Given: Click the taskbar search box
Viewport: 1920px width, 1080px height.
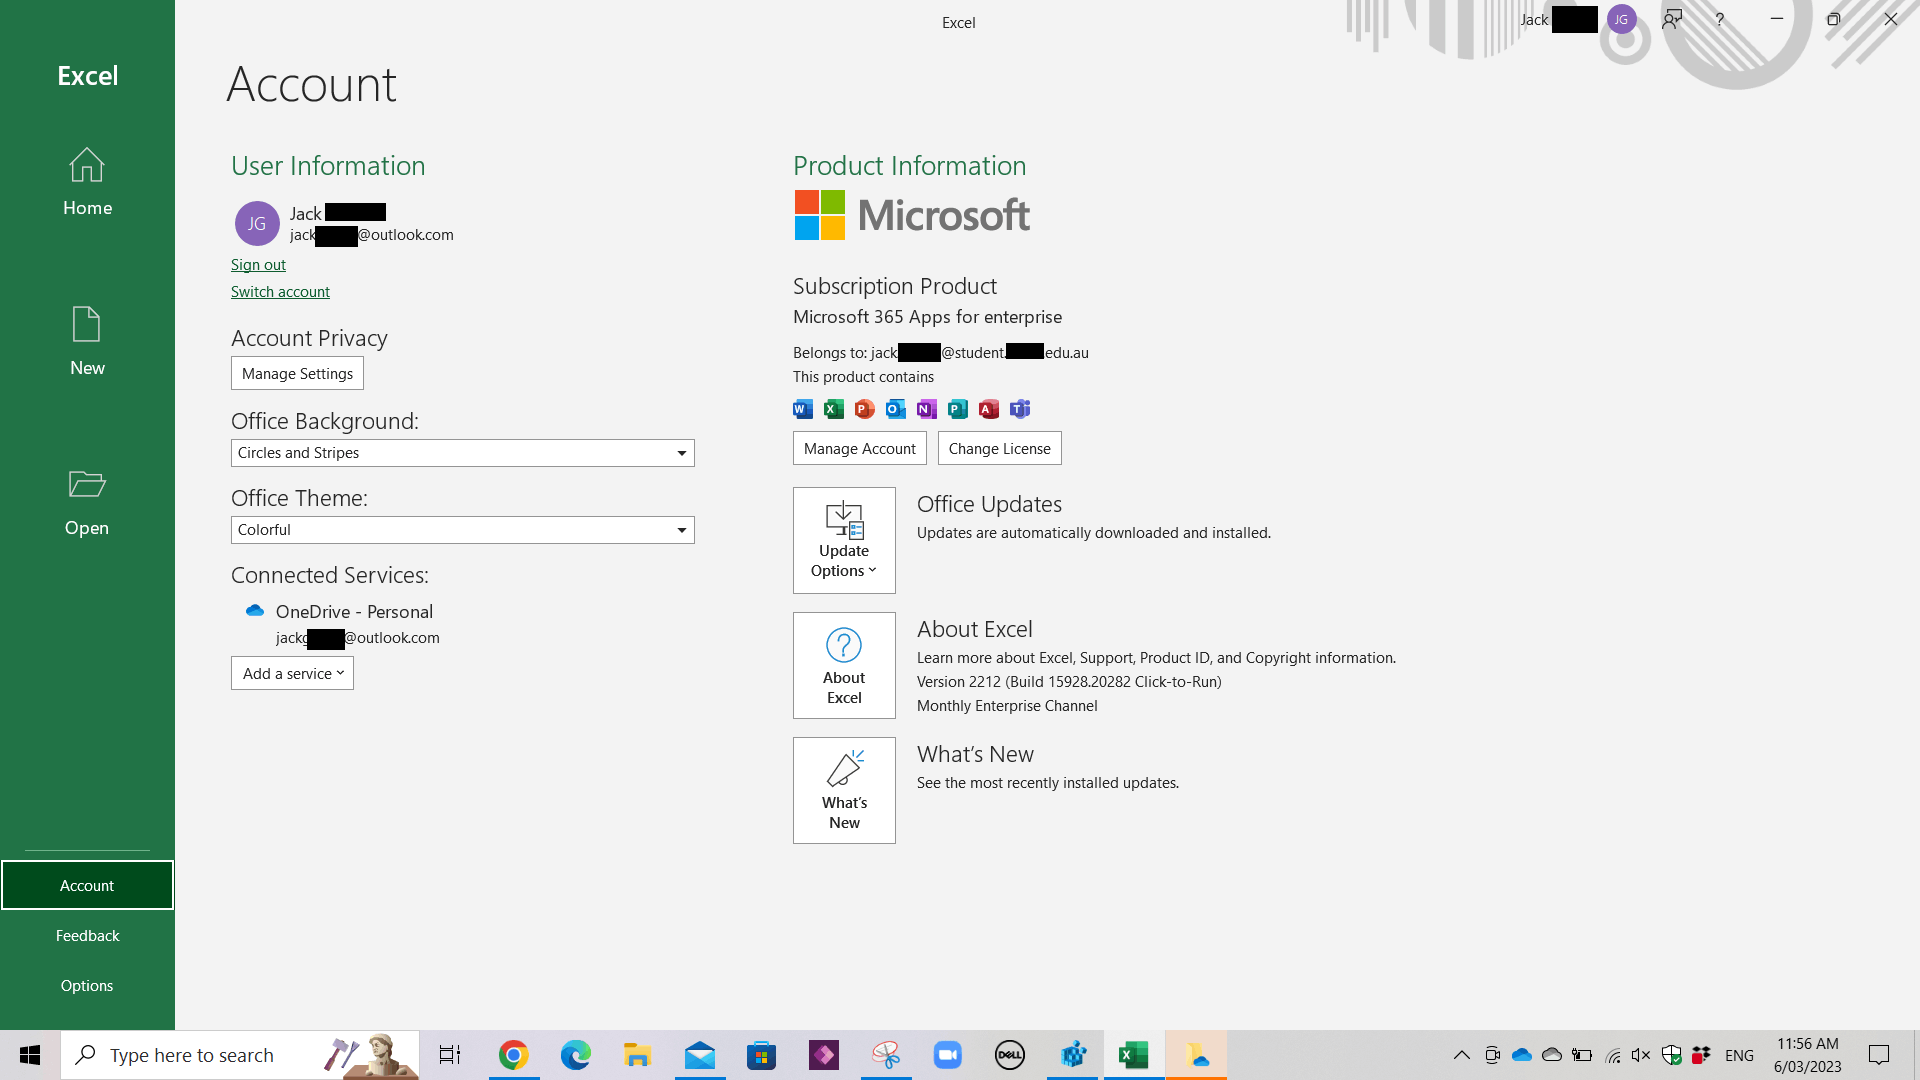Looking at the screenshot, I should click(x=240, y=1055).
